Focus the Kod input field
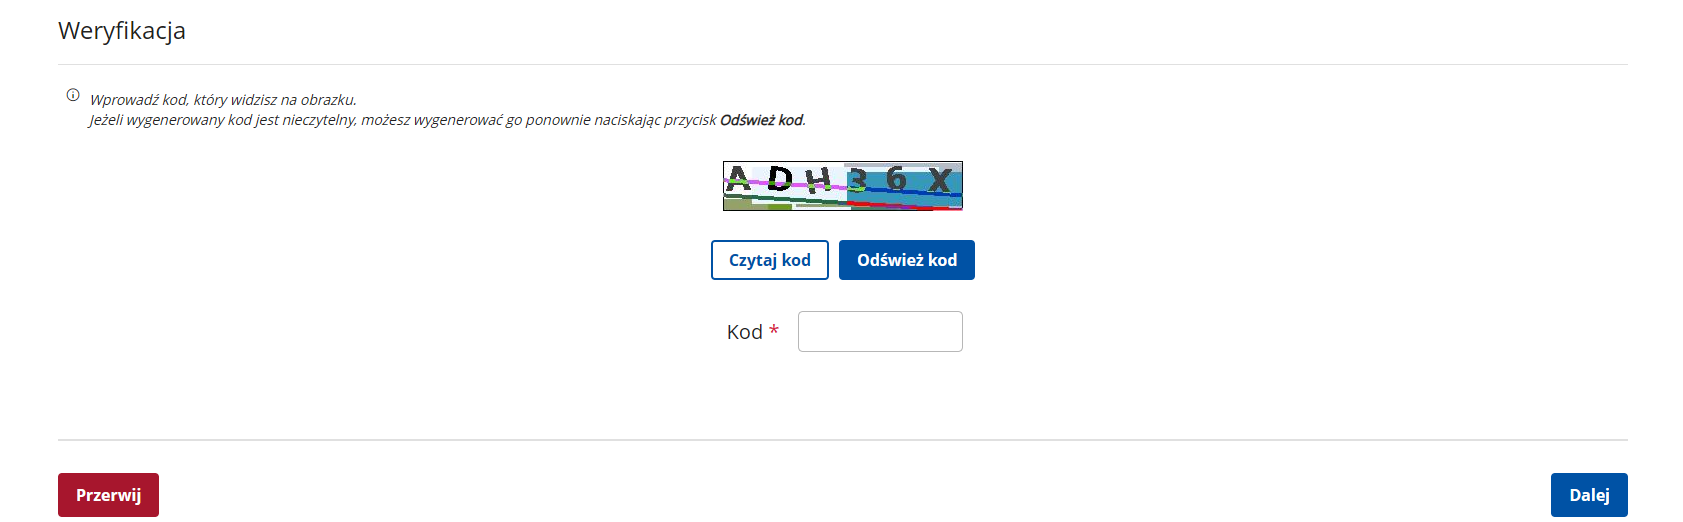This screenshot has height=522, width=1683. [x=880, y=331]
